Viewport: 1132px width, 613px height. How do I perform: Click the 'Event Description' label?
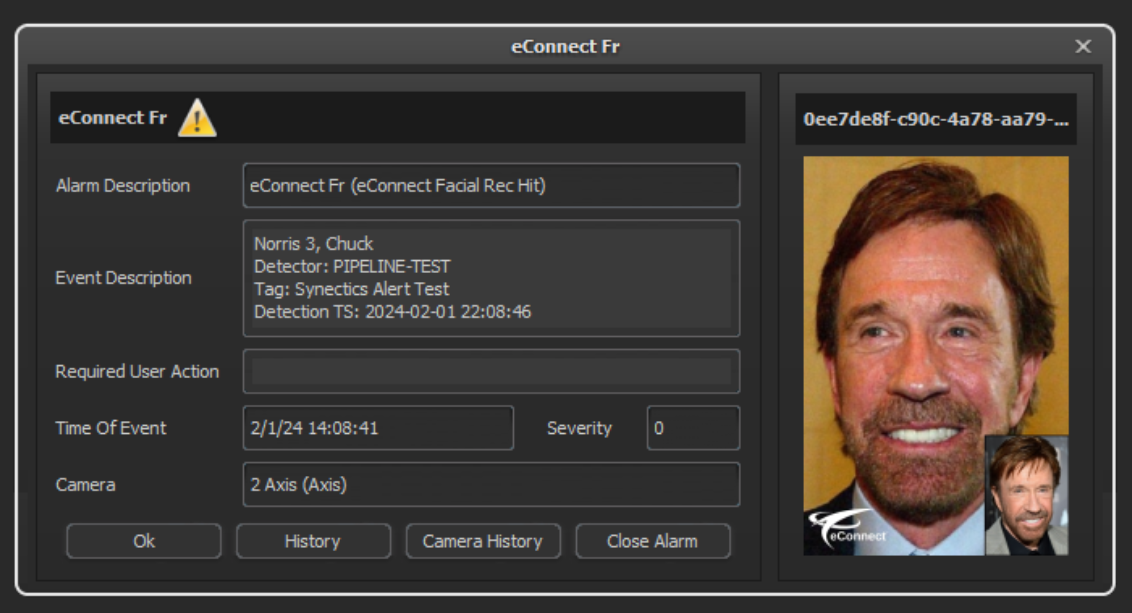click(123, 278)
